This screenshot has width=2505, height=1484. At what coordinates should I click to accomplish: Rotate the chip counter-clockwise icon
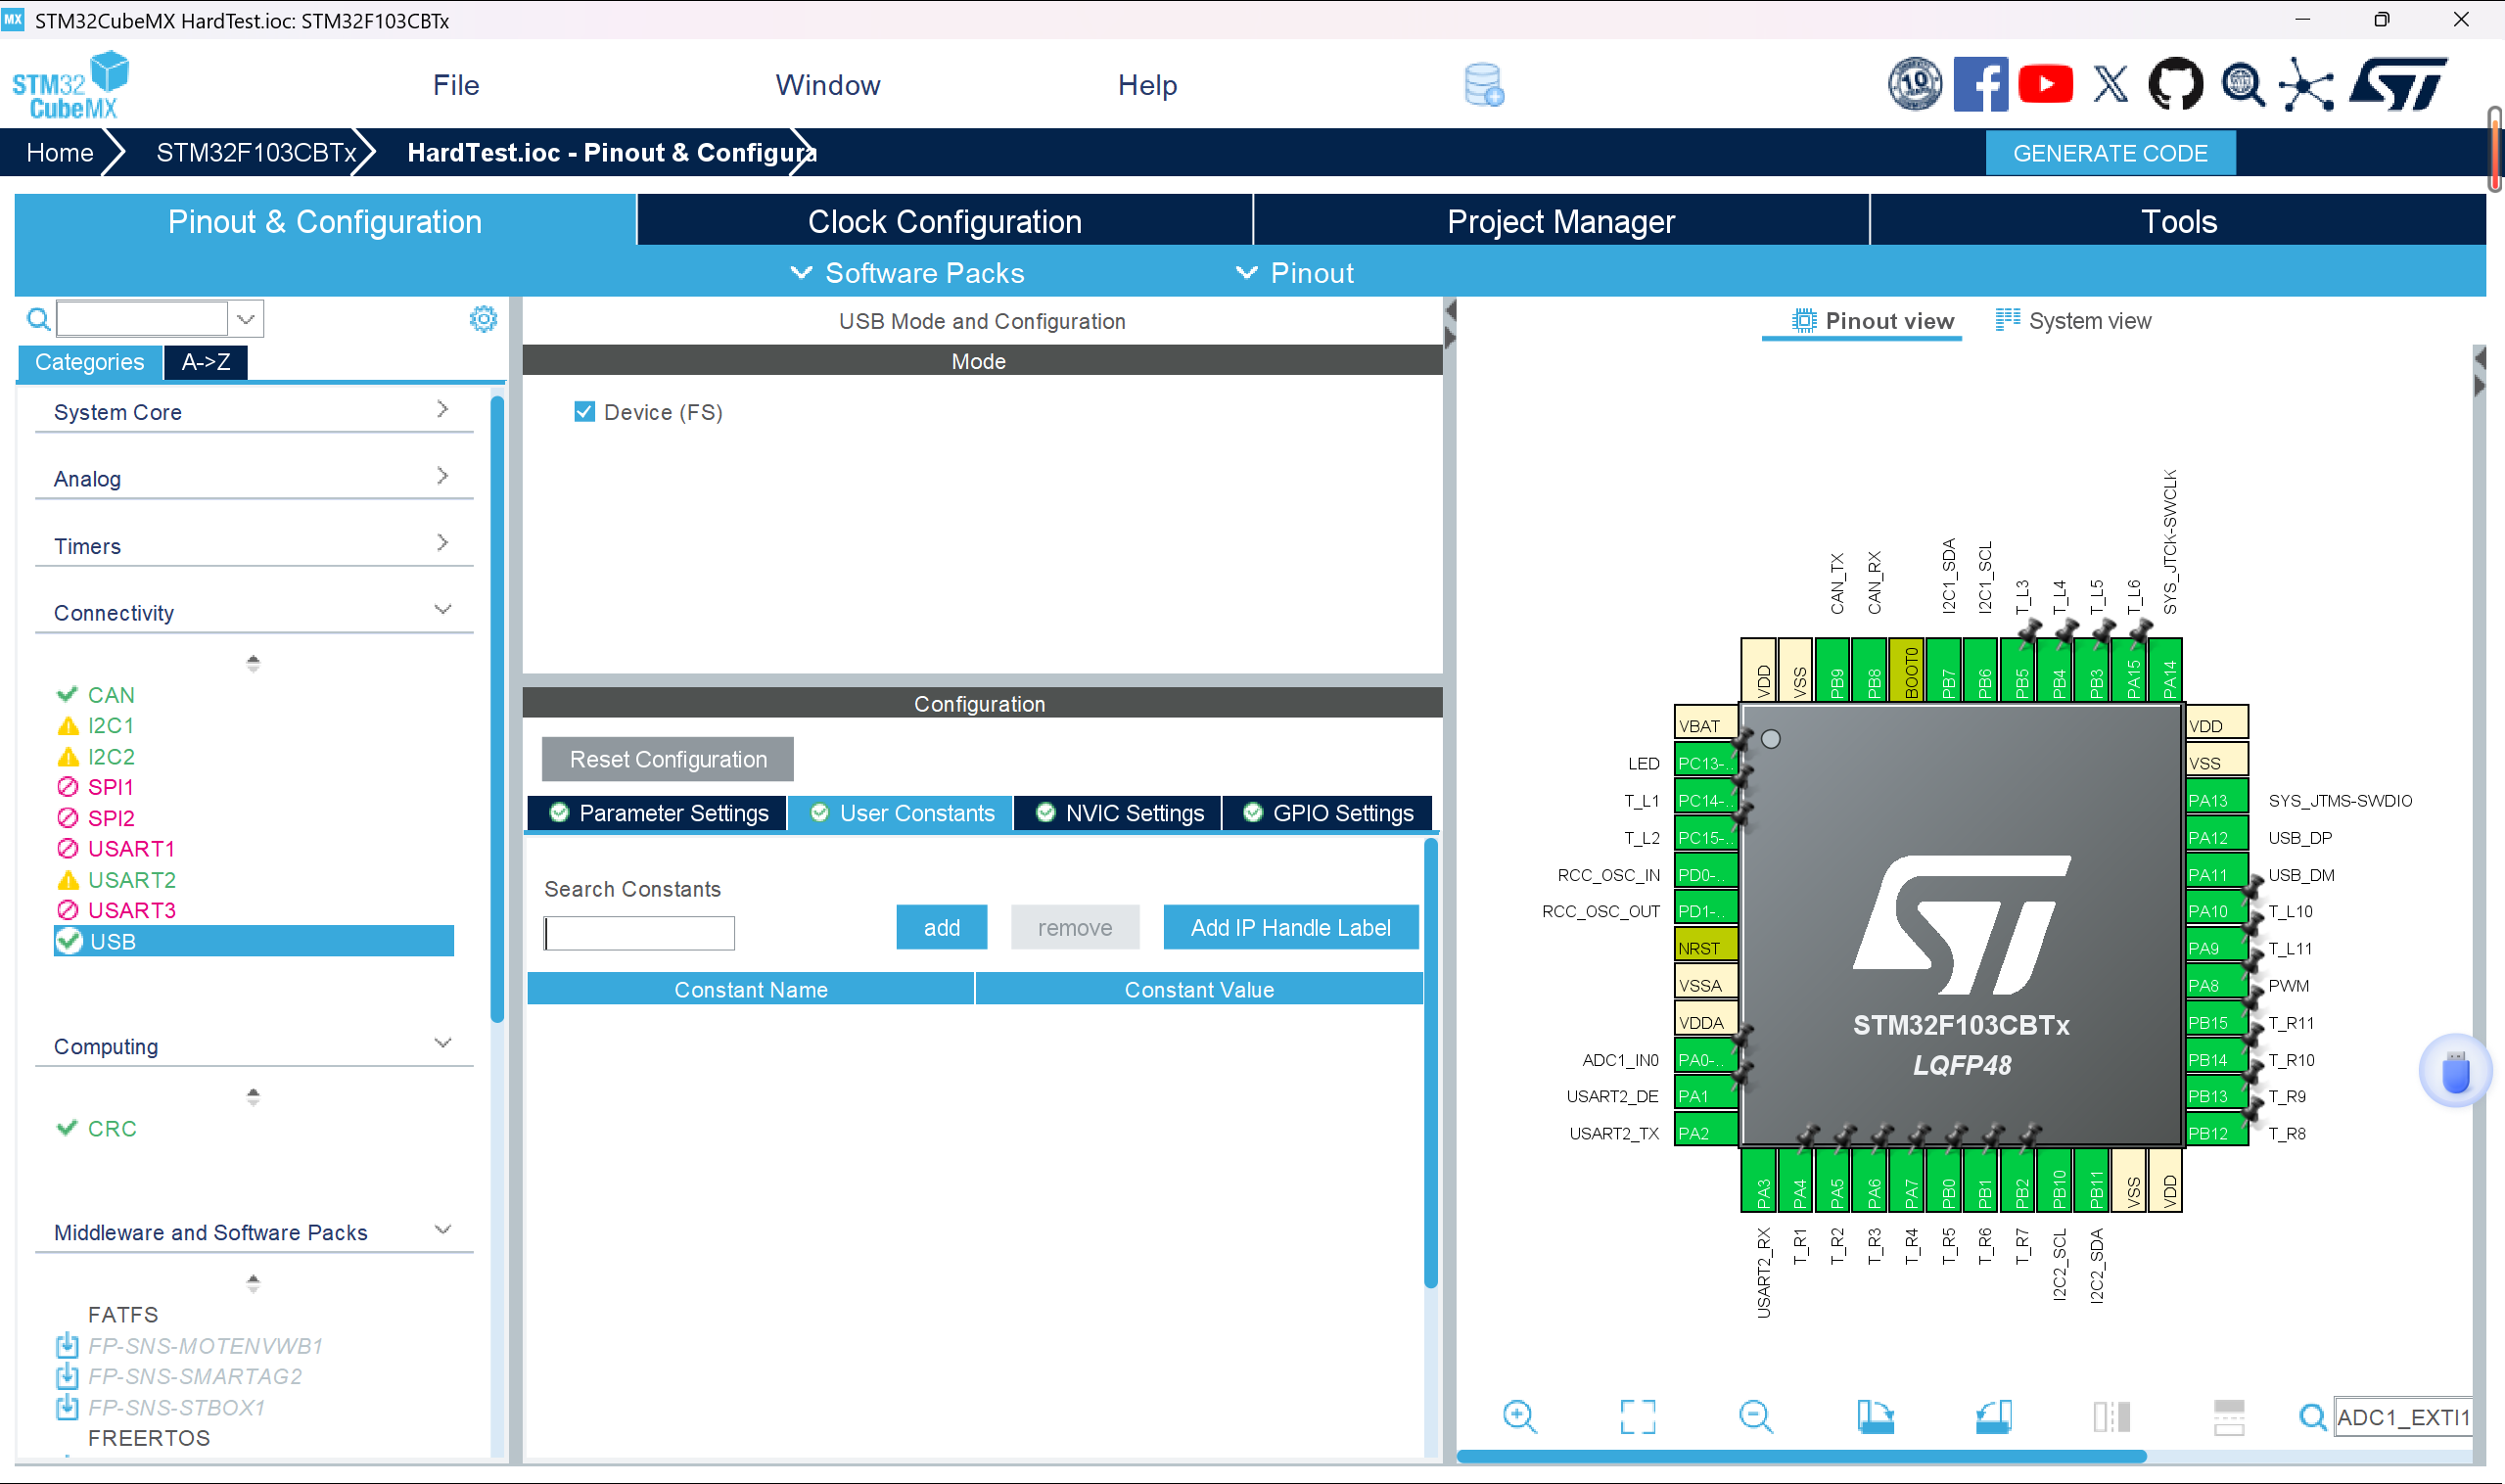pos(1993,1417)
